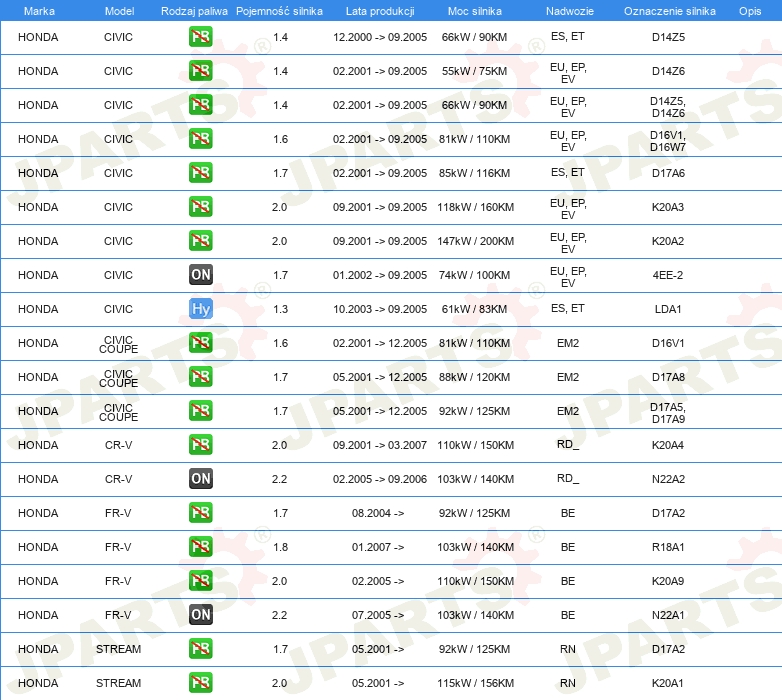Click petrol icon in K20A9 row
The width and height of the screenshot is (782, 700).
[x=200, y=581]
